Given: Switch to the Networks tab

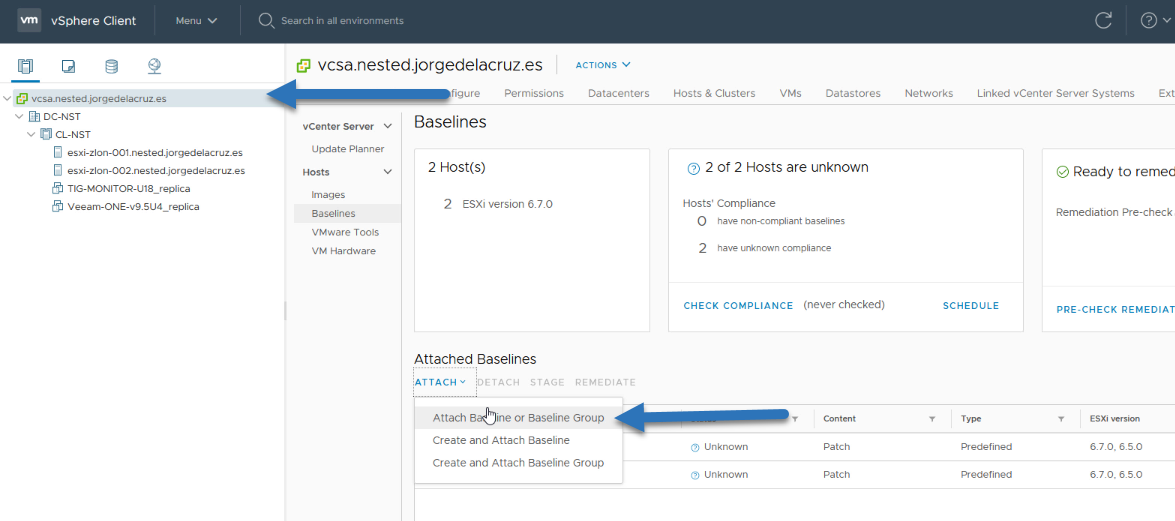Looking at the screenshot, I should pyautogui.click(x=928, y=93).
